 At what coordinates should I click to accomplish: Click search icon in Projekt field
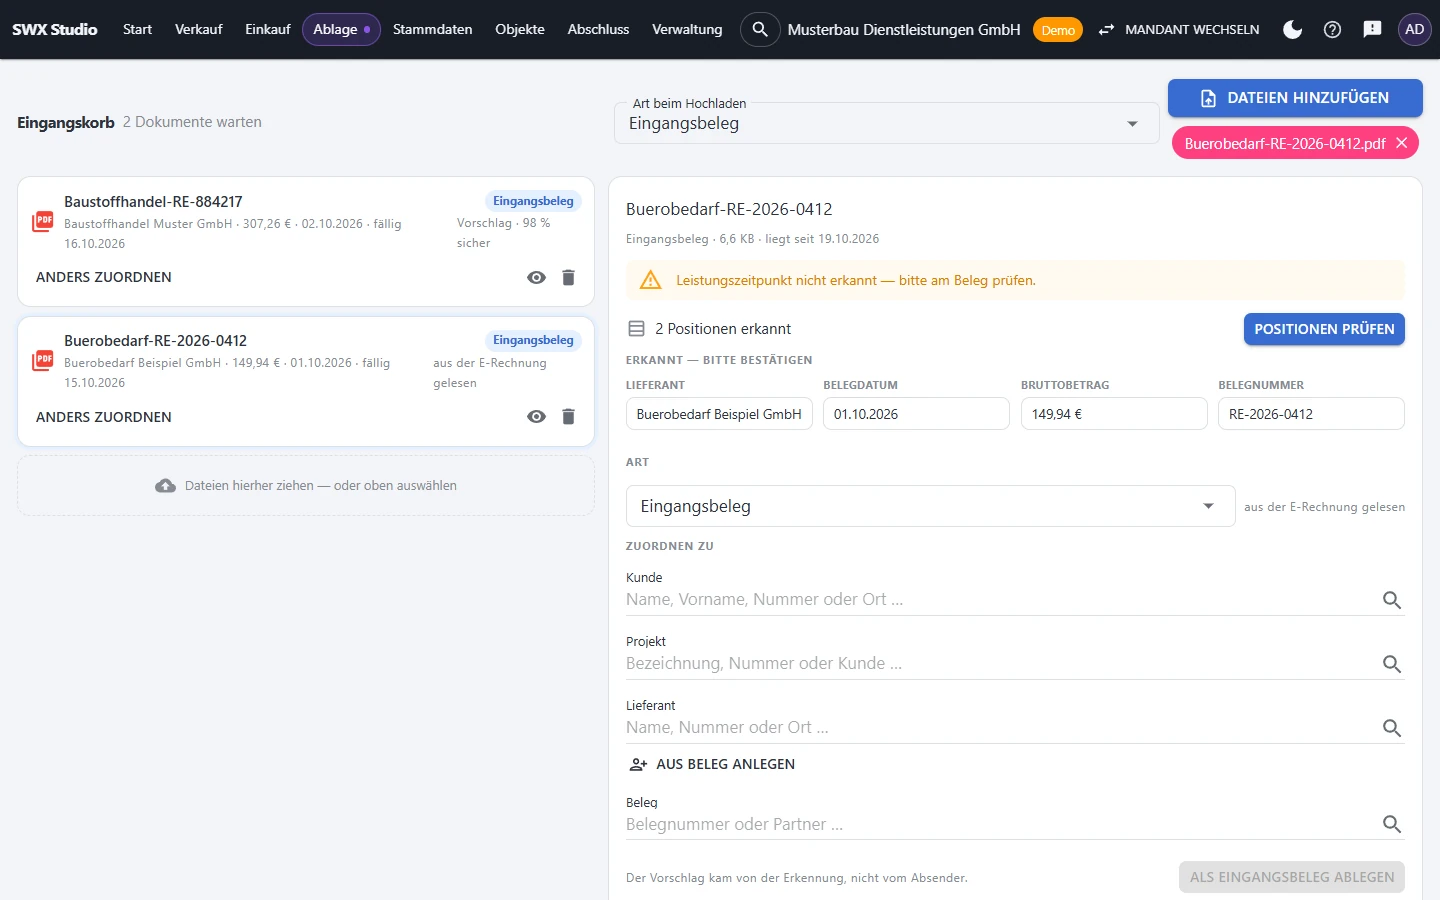point(1391,664)
